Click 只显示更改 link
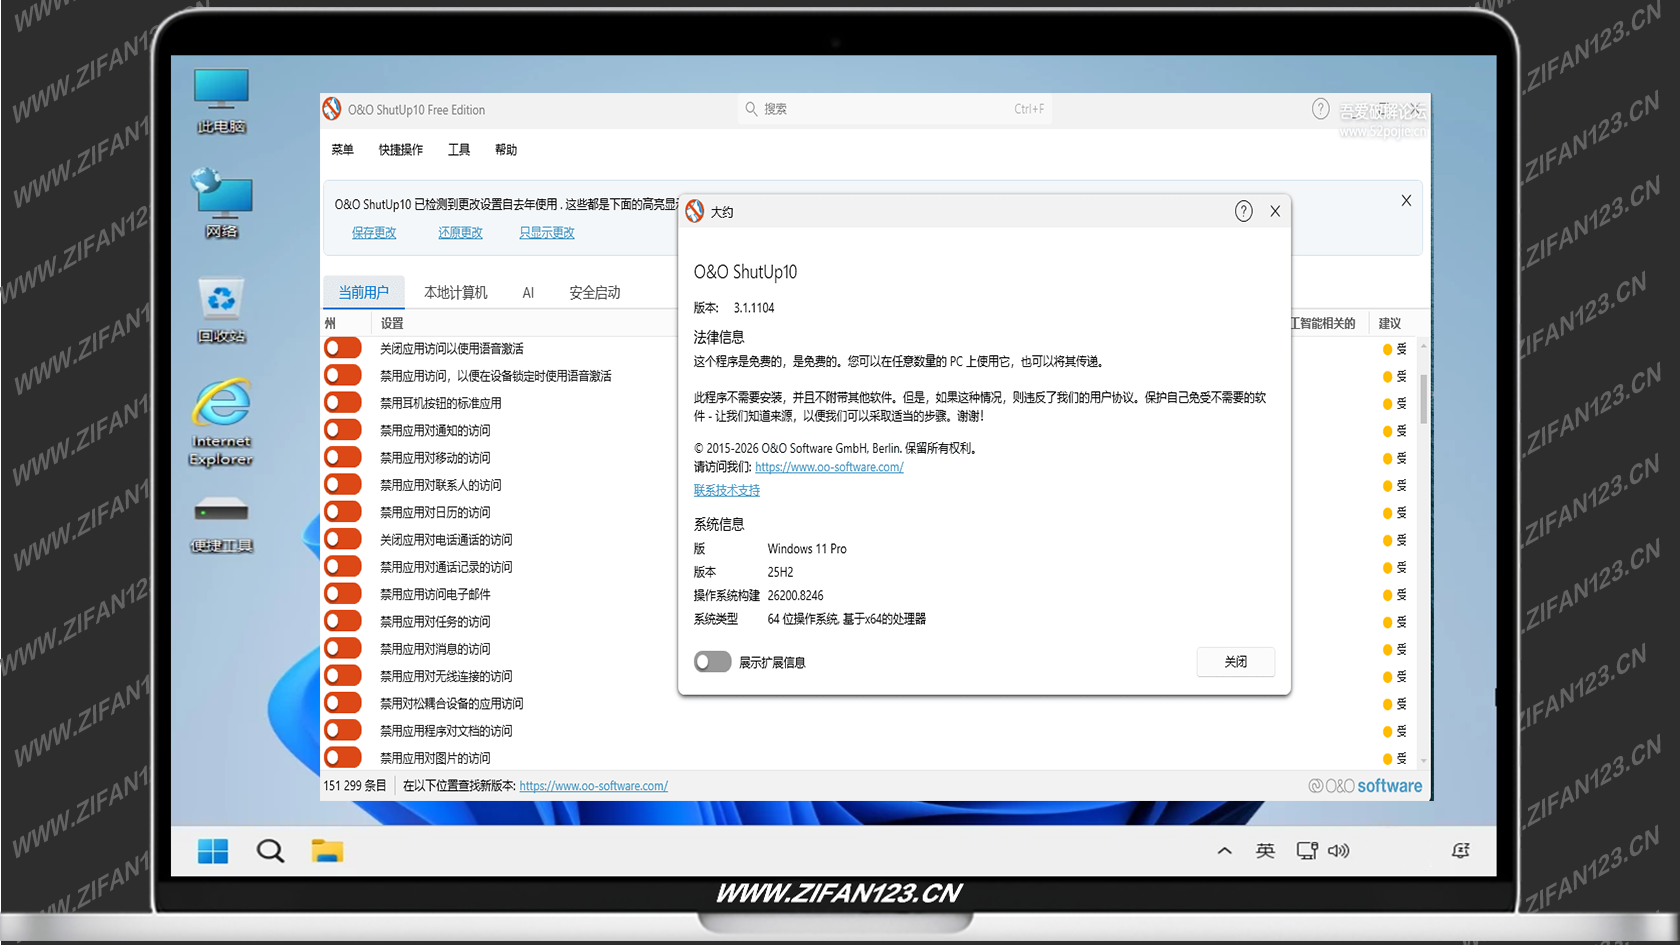Image resolution: width=1680 pixels, height=945 pixels. click(547, 232)
